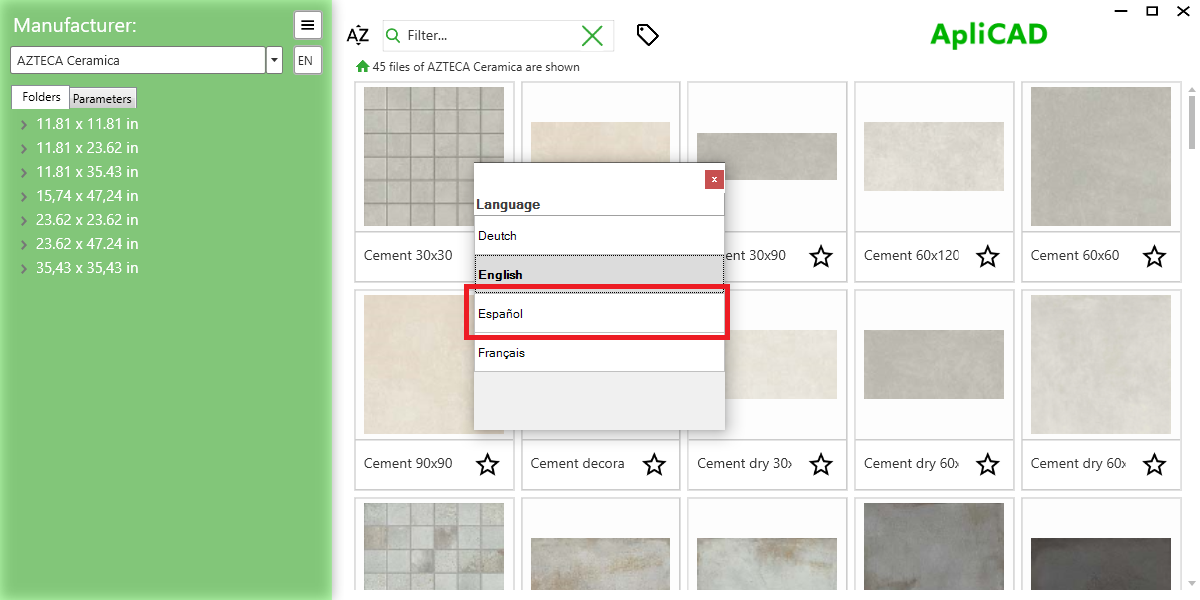
Task: Open language settings via EN button
Action: click(307, 60)
